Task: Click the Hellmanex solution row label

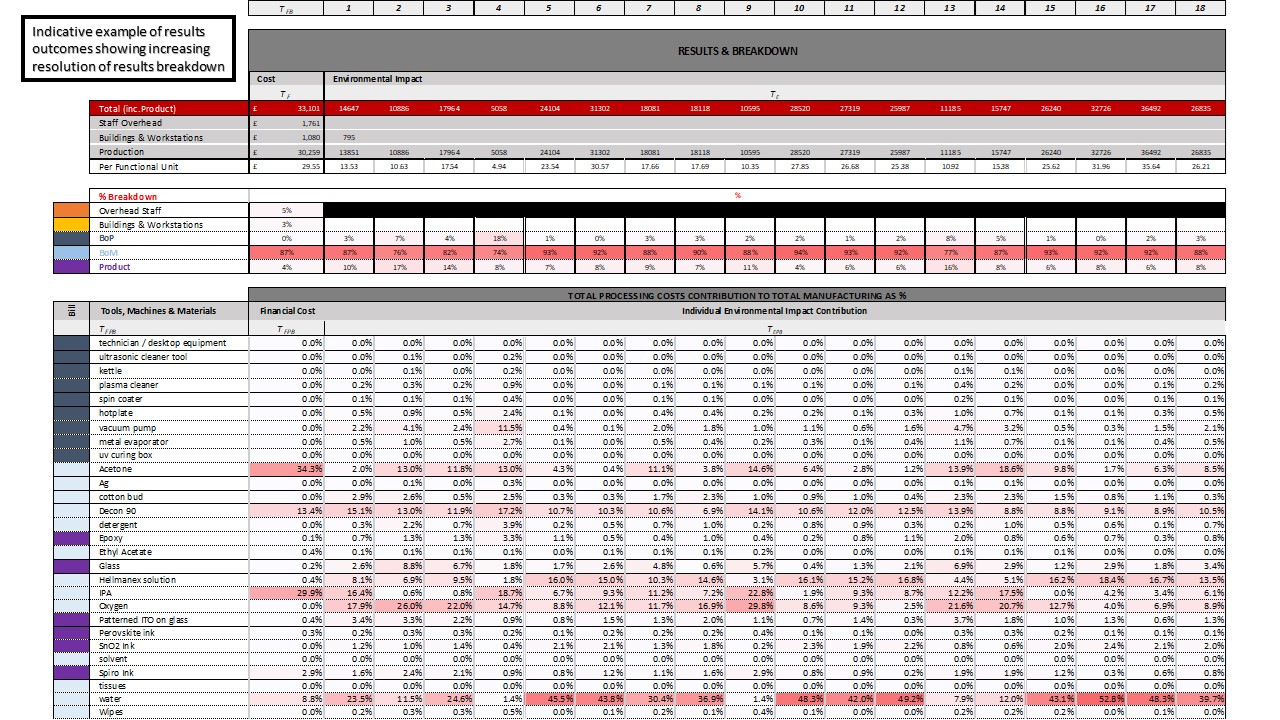Action: 137,580
